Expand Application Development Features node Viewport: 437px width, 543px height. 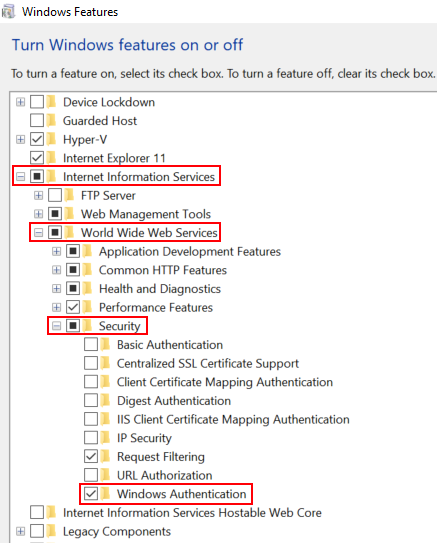(x=56, y=251)
